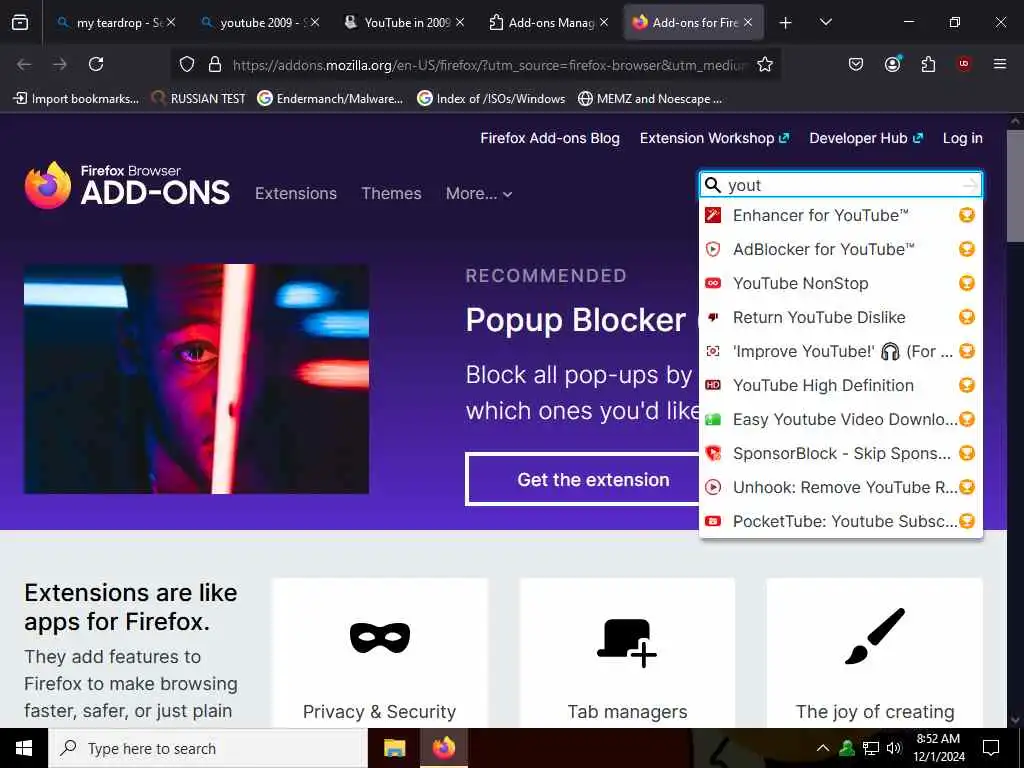The height and width of the screenshot is (768, 1024).
Task: Open the Extensions puzzle icon
Action: click(928, 64)
